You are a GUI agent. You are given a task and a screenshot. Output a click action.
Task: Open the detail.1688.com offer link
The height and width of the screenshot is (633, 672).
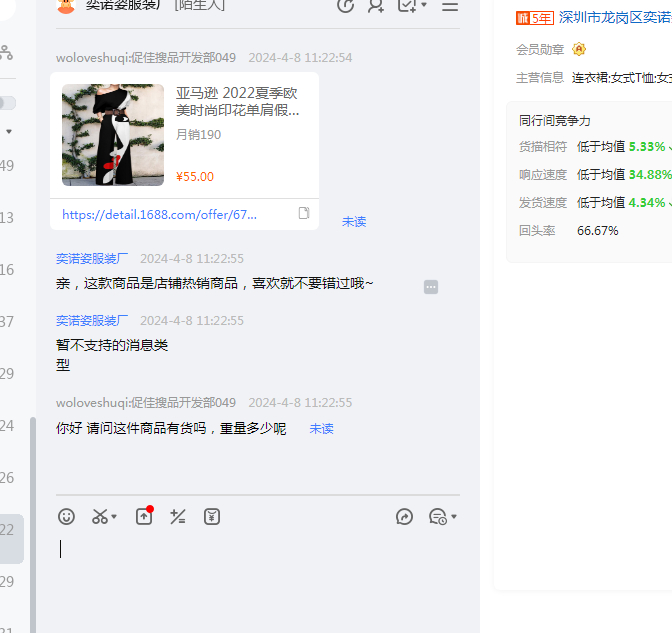(x=159, y=214)
